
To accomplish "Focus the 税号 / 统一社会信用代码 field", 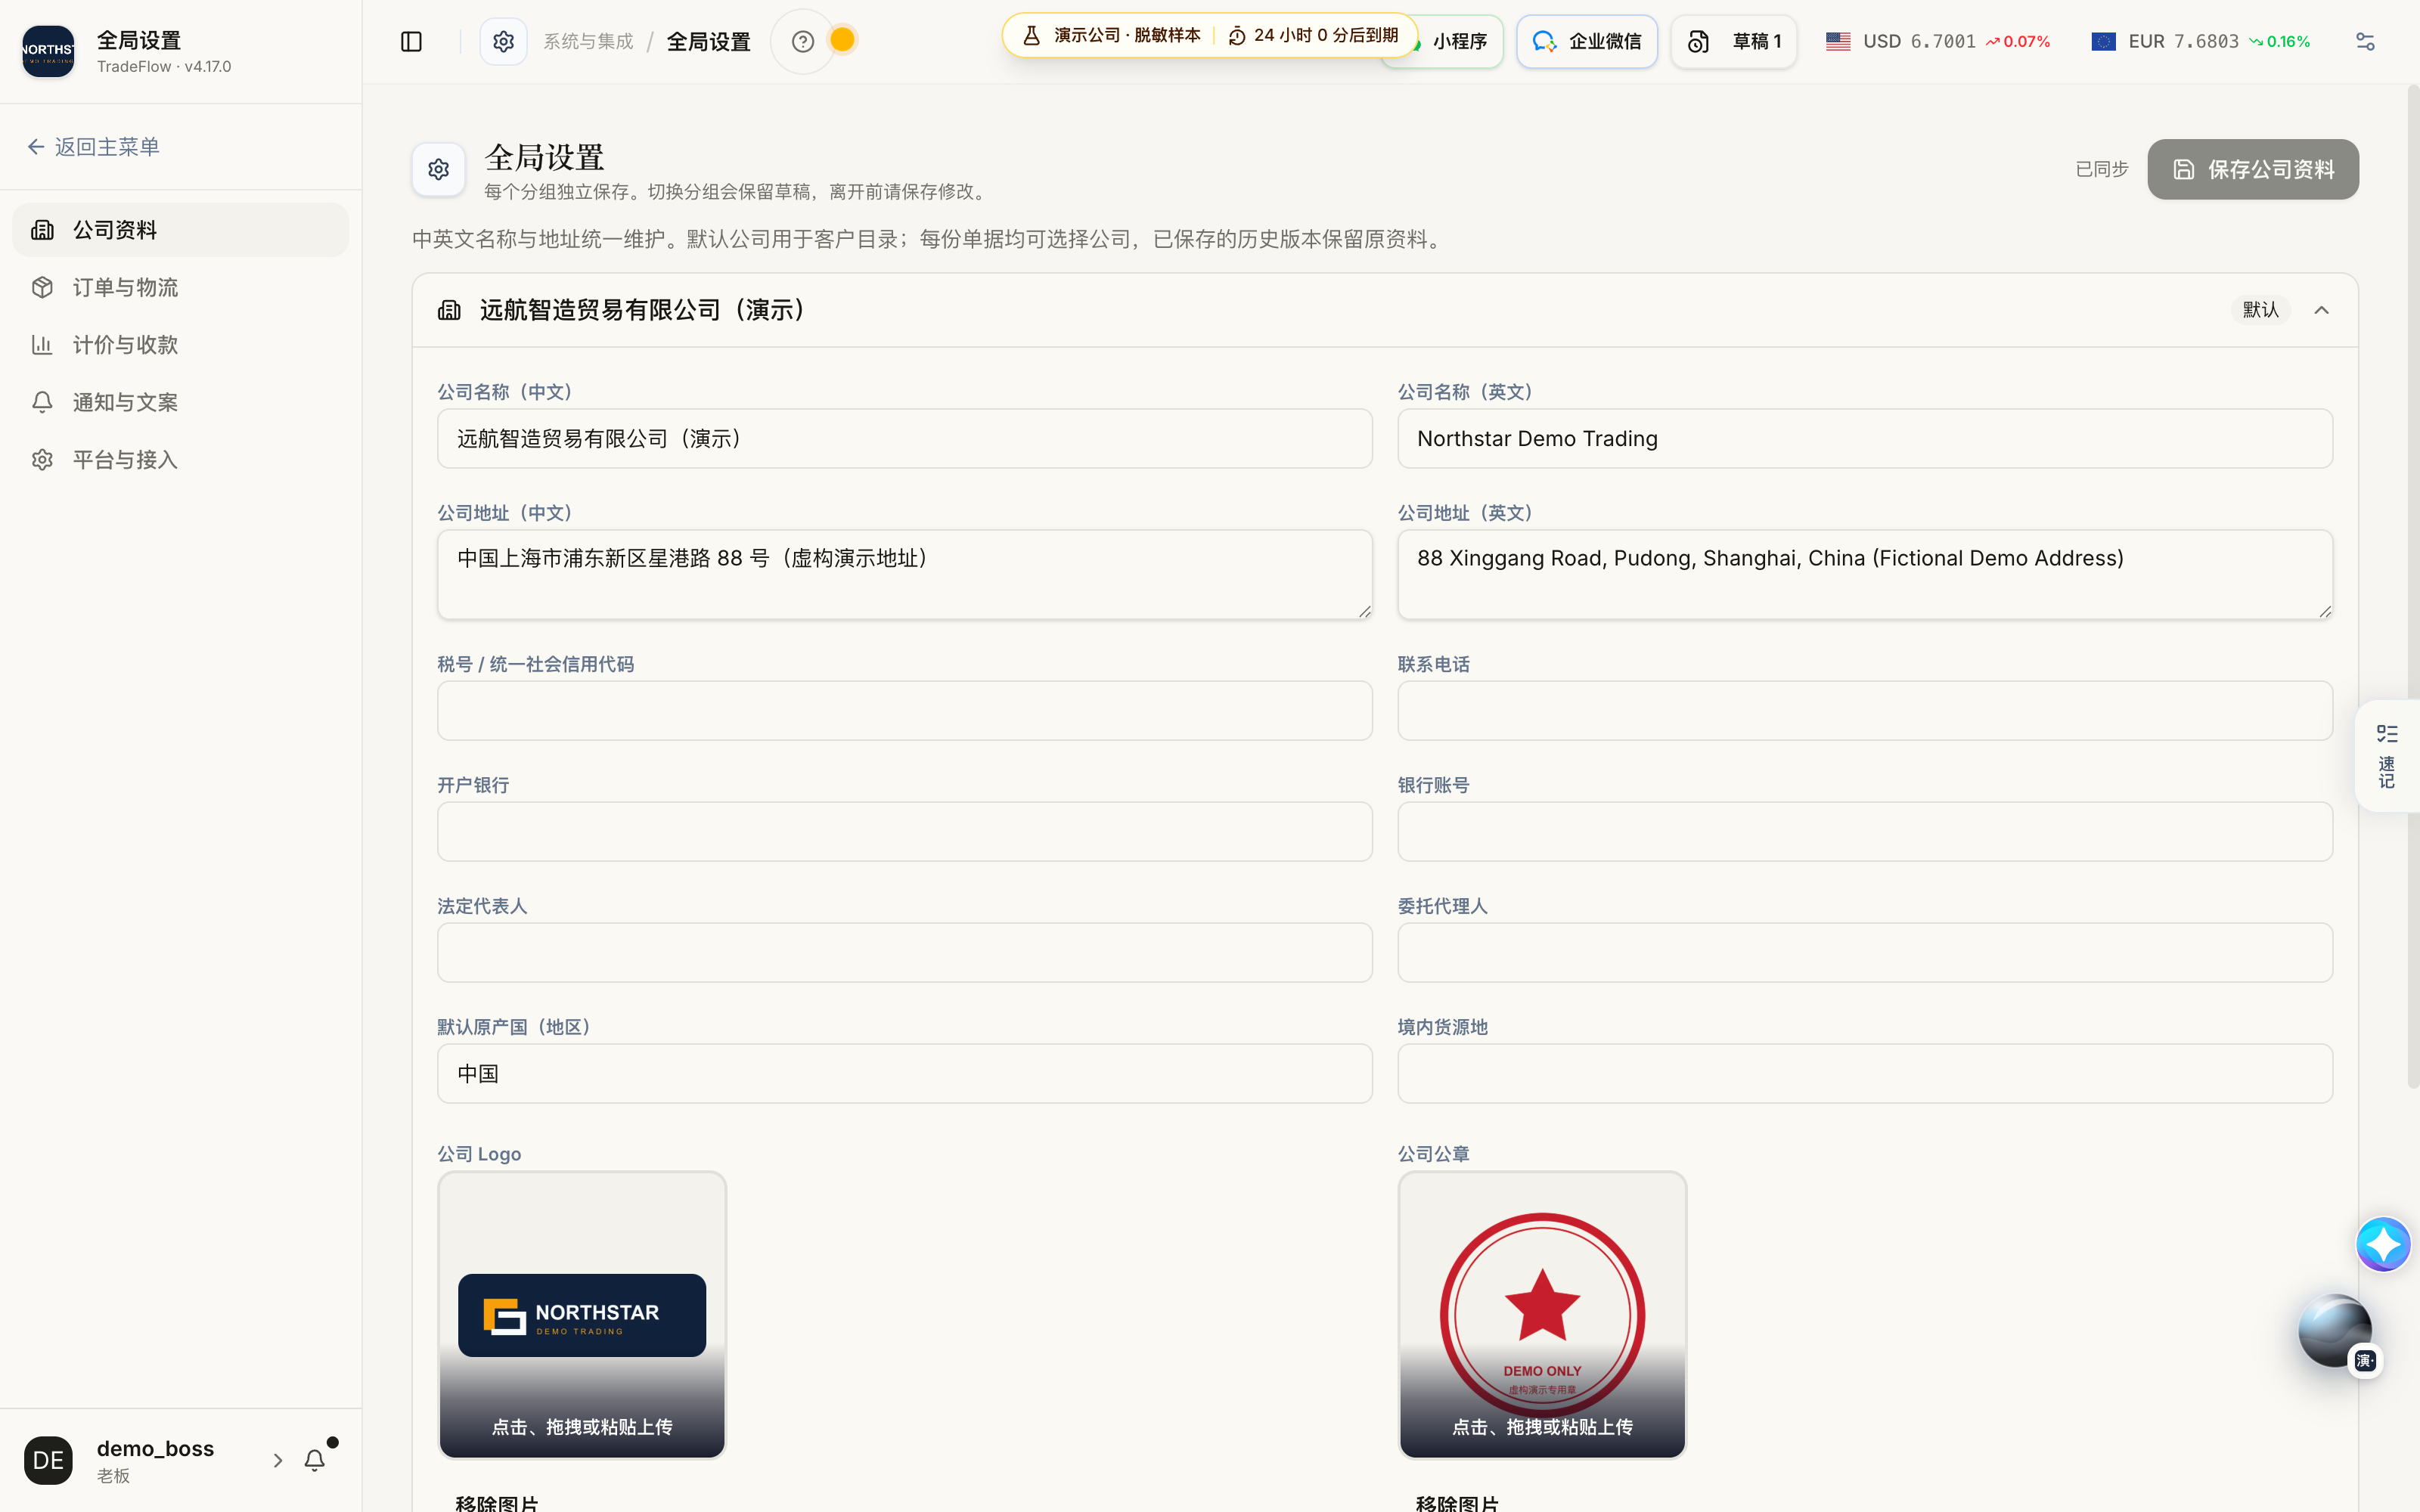I will [905, 711].
